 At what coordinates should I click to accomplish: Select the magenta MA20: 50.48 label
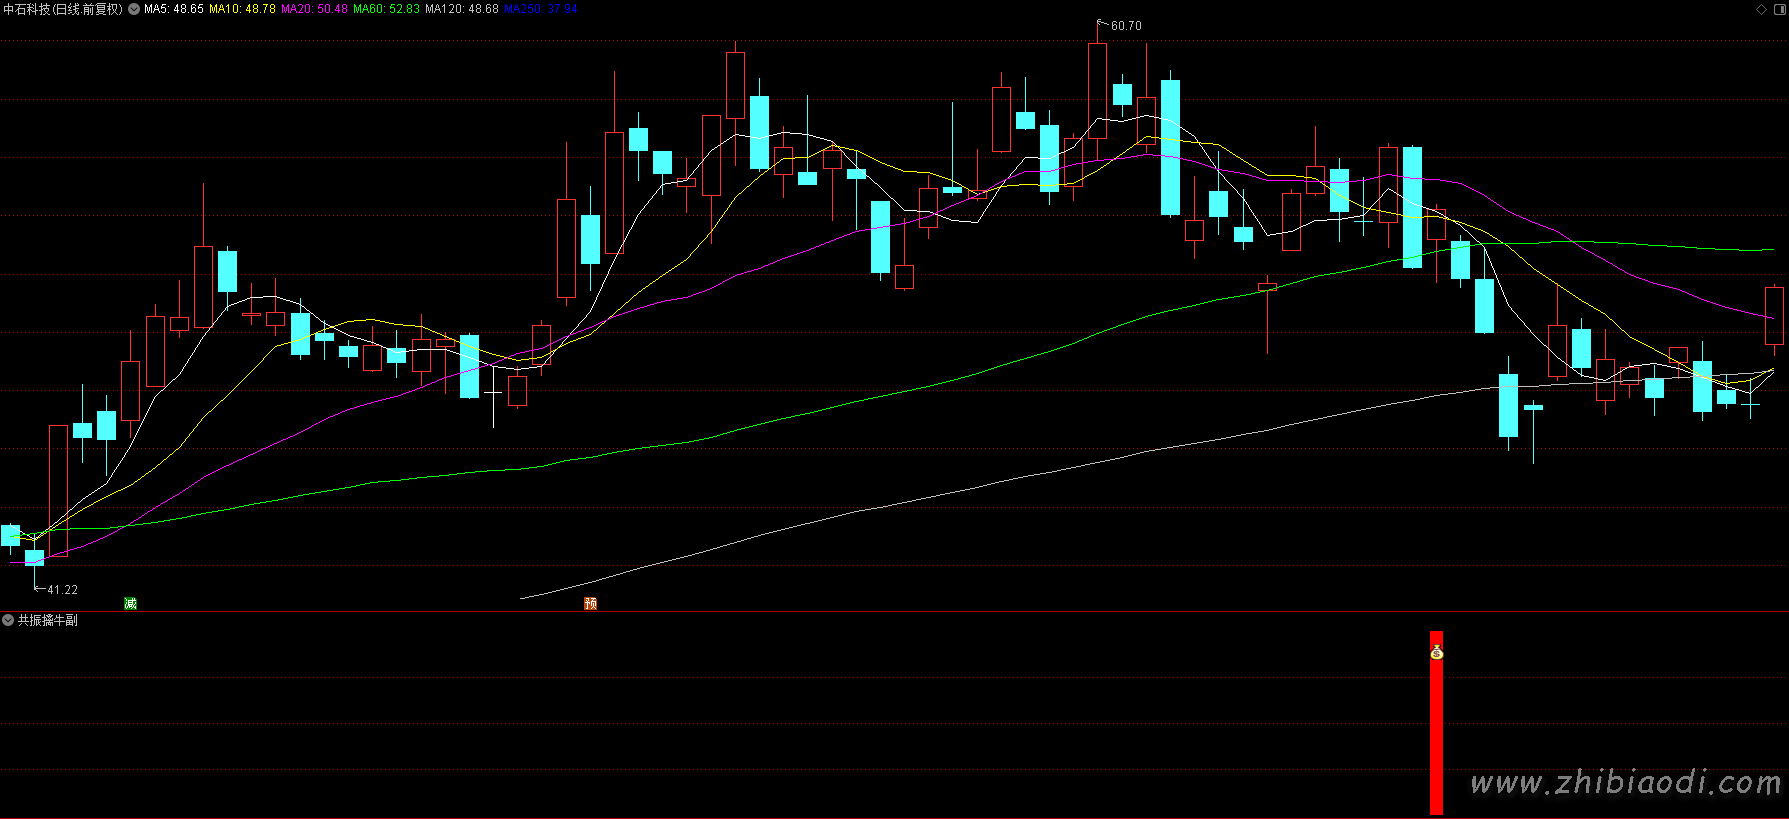click(314, 9)
